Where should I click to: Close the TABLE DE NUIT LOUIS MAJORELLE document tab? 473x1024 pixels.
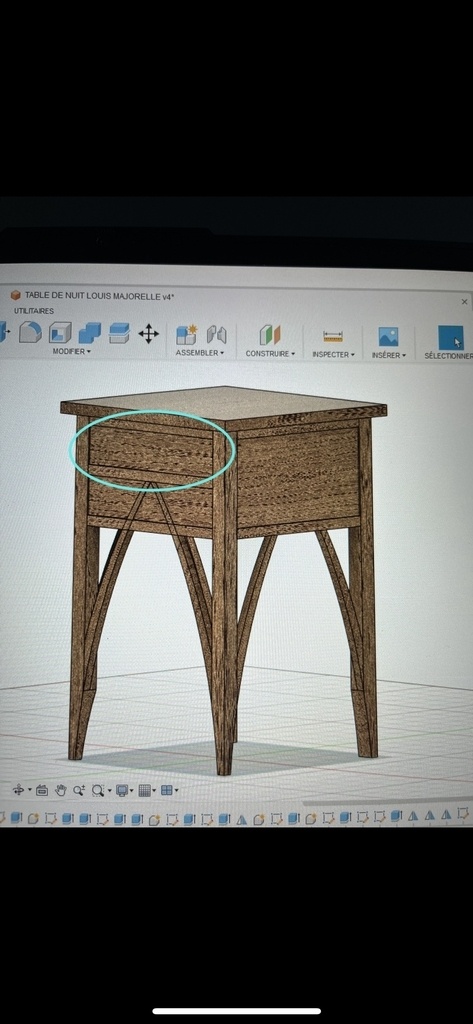(x=465, y=302)
